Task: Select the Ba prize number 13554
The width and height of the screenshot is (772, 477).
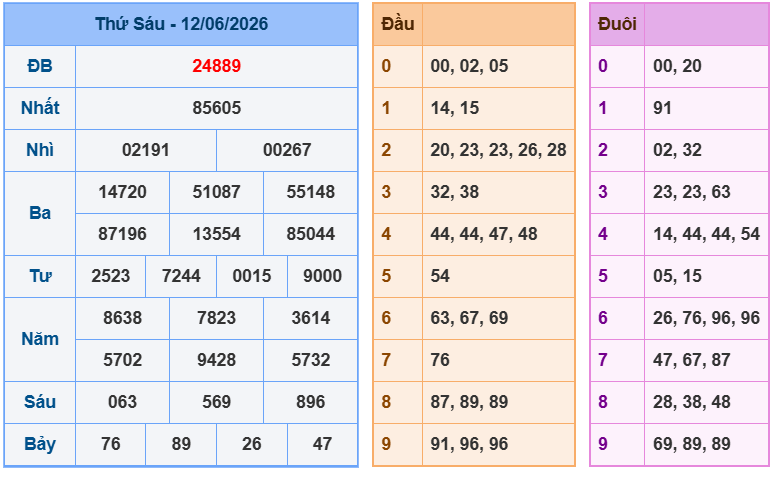Action: tap(217, 234)
